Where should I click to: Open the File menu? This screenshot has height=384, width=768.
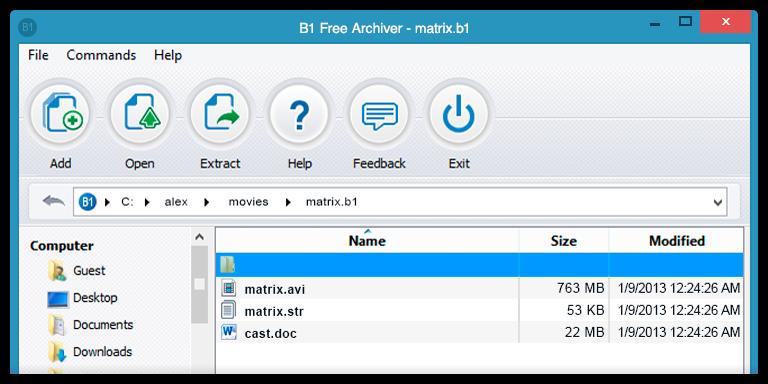[x=38, y=55]
